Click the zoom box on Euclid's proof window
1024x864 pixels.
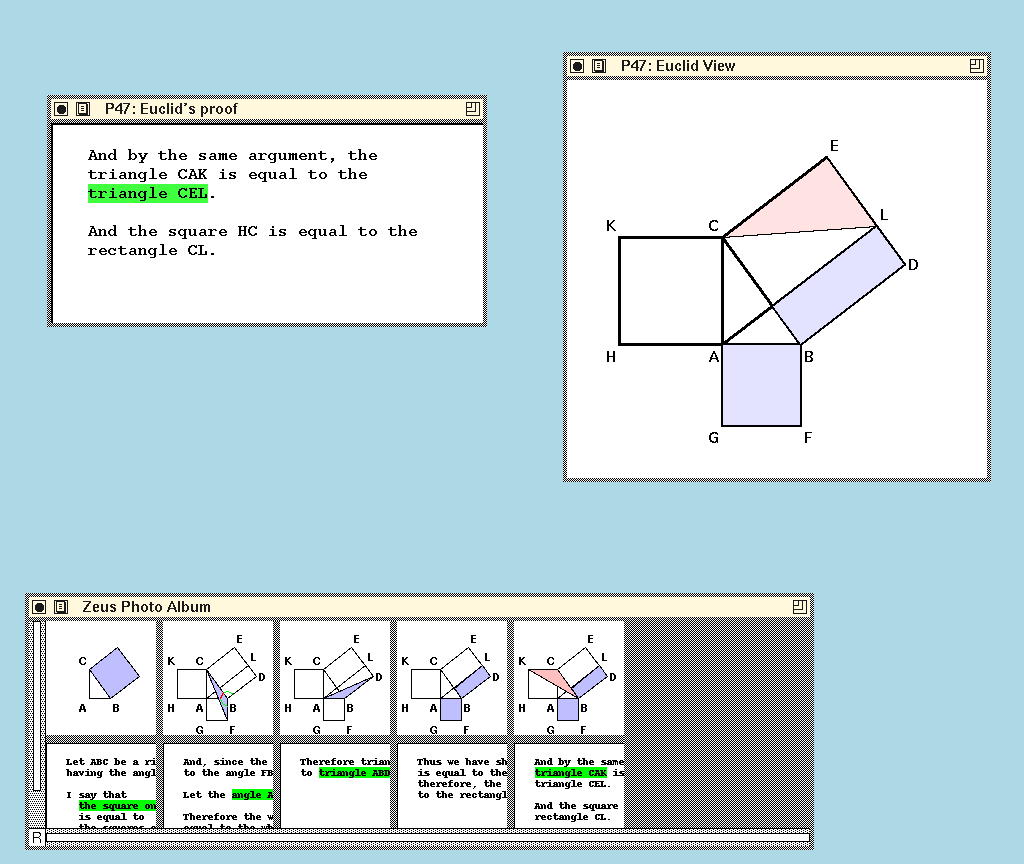point(473,109)
